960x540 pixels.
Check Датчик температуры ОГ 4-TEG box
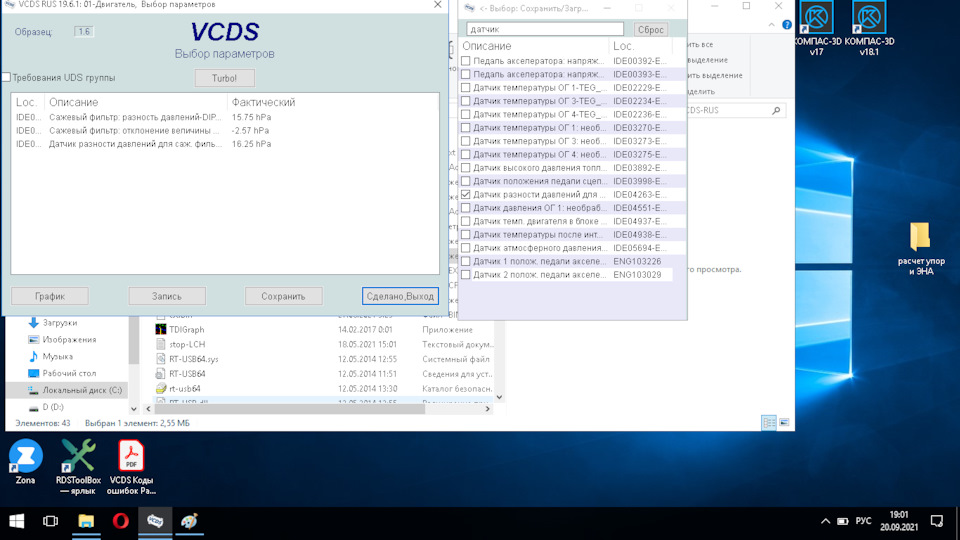tap(466, 114)
